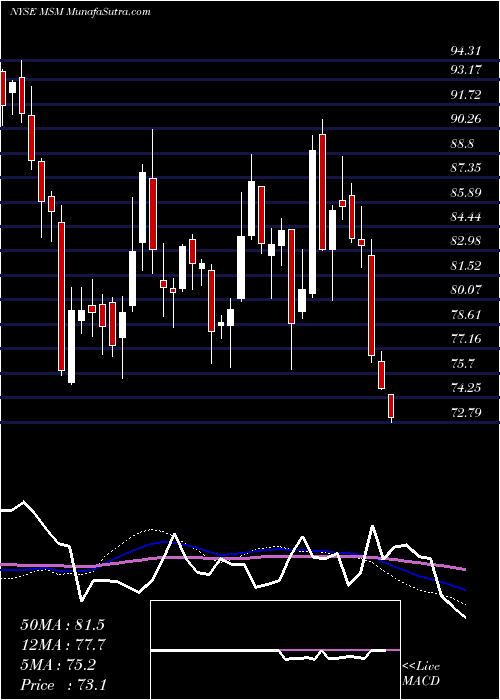
Task: Click the 75.7 price axis label
Action: pos(463,363)
